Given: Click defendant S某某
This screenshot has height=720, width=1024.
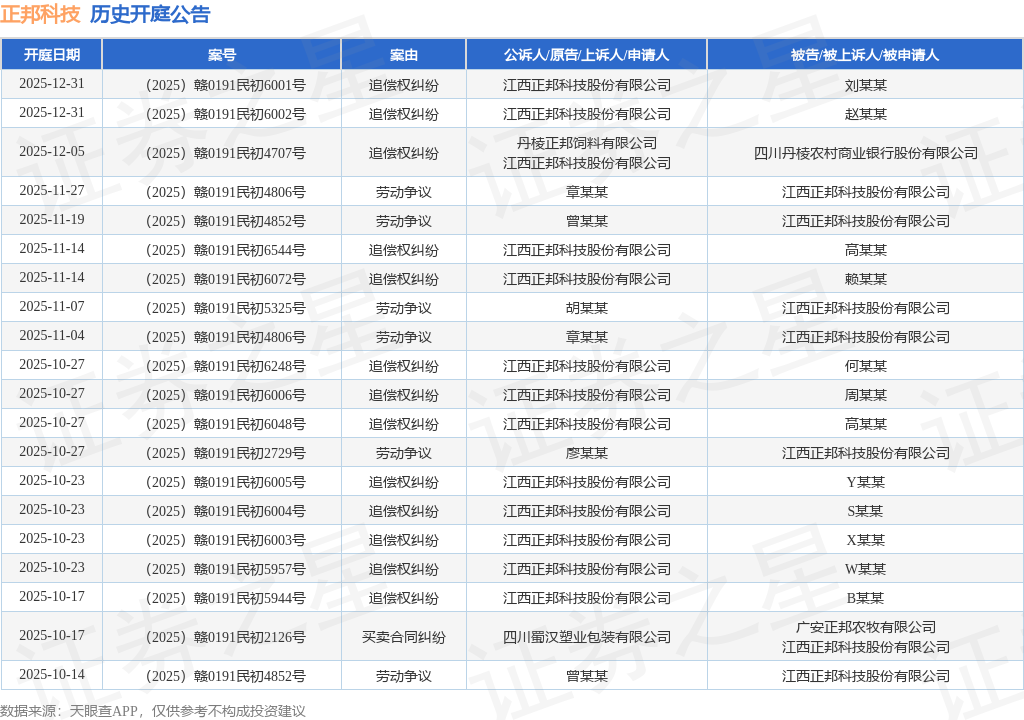Looking at the screenshot, I should (865, 511).
